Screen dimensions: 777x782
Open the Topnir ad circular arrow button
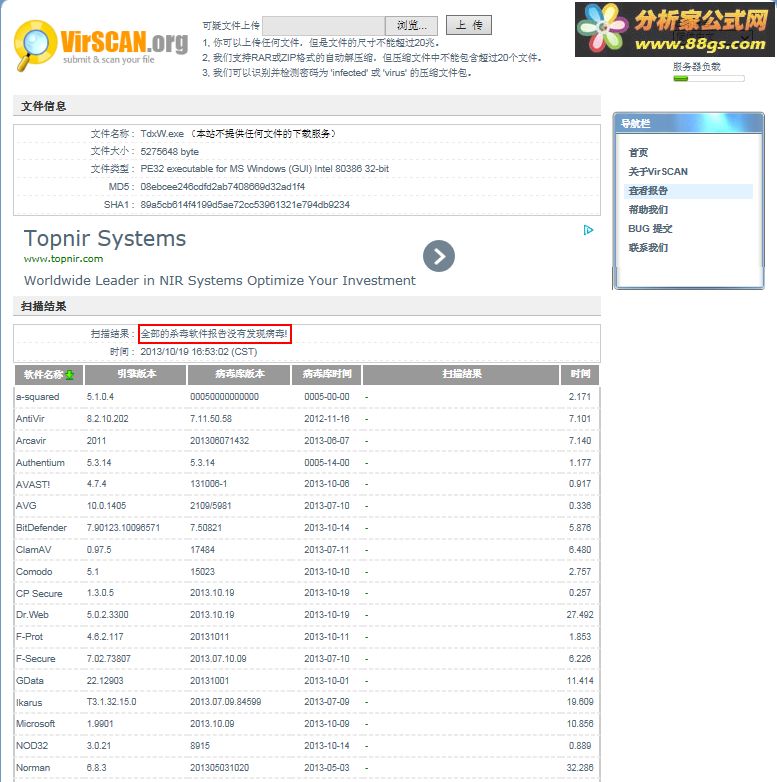439,256
